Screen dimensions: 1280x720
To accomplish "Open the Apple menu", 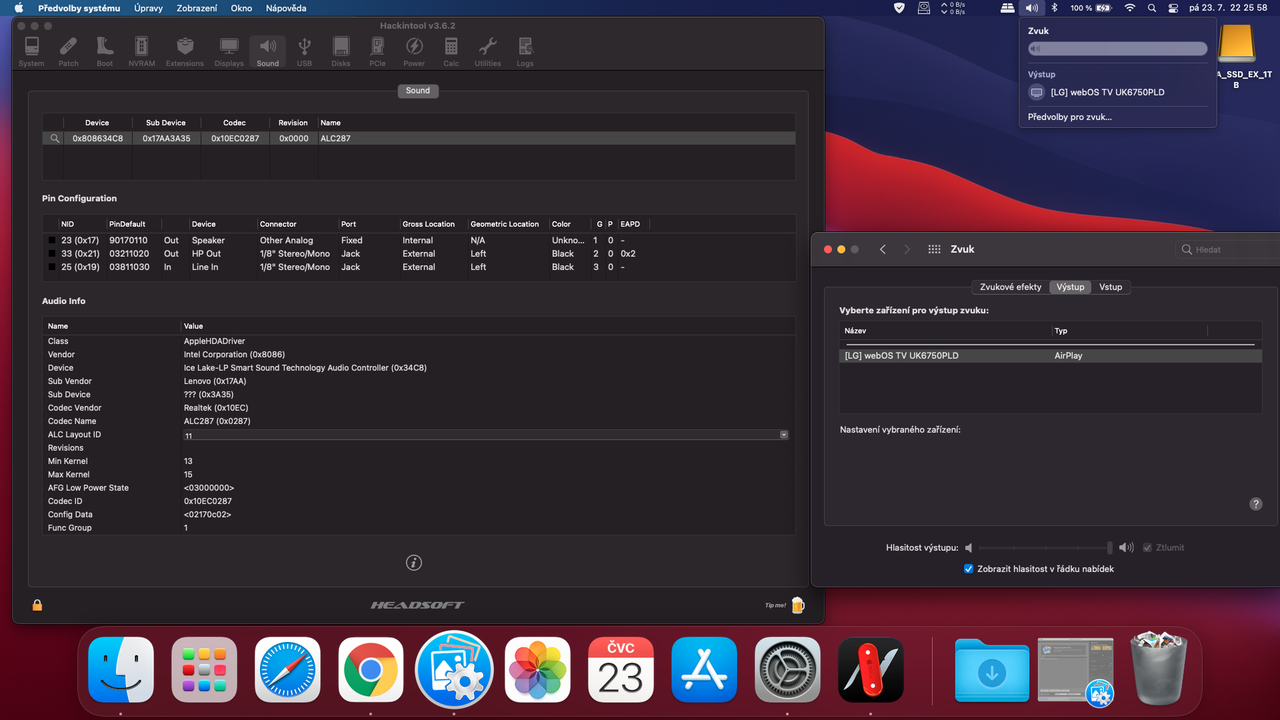I will [x=18, y=8].
